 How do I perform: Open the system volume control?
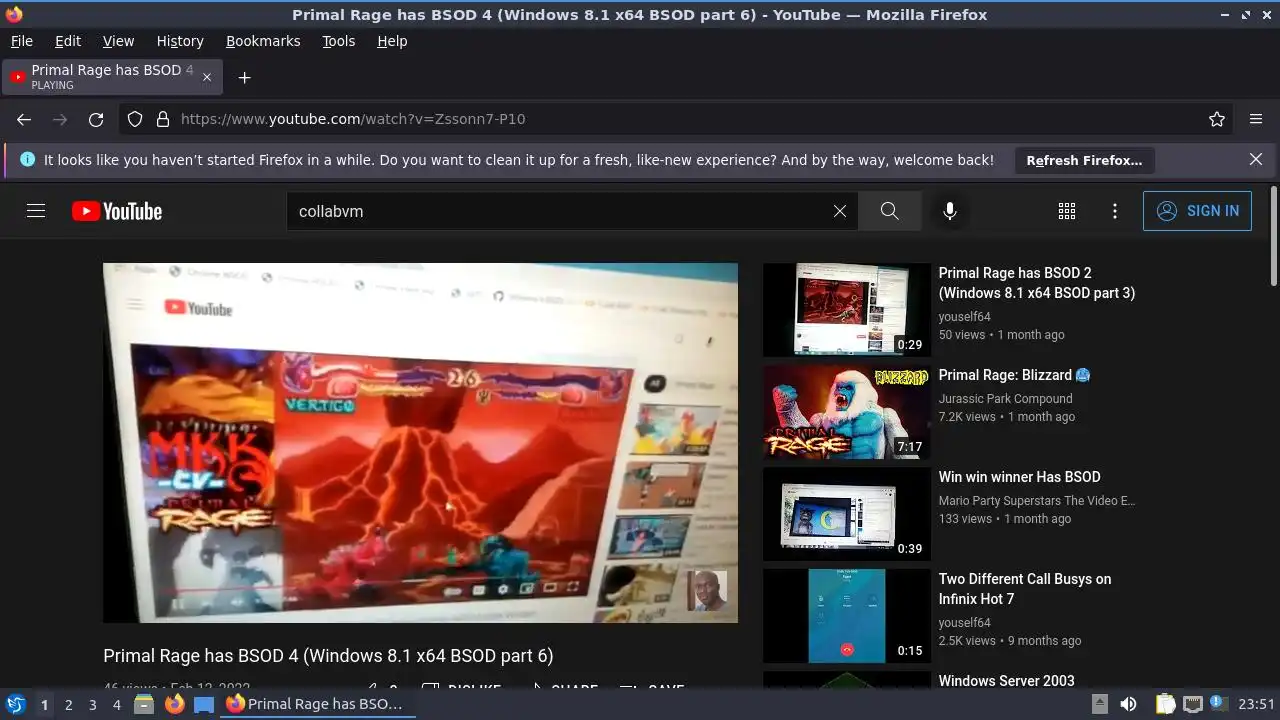pyautogui.click(x=1128, y=704)
